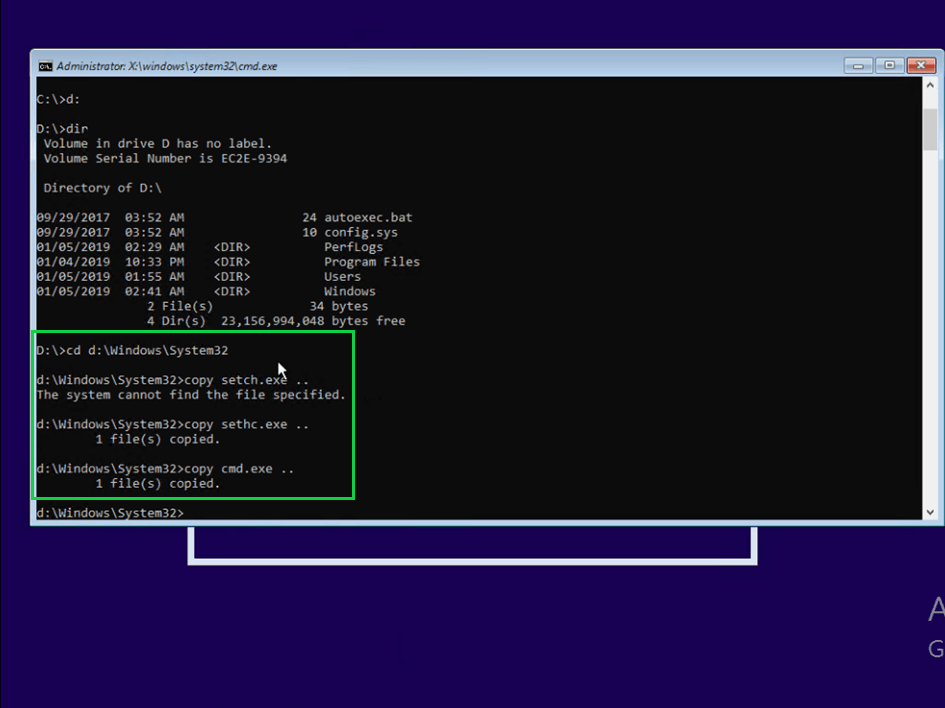Click on config.sys file entry
Viewport: 945px width, 708px height.
pos(360,232)
